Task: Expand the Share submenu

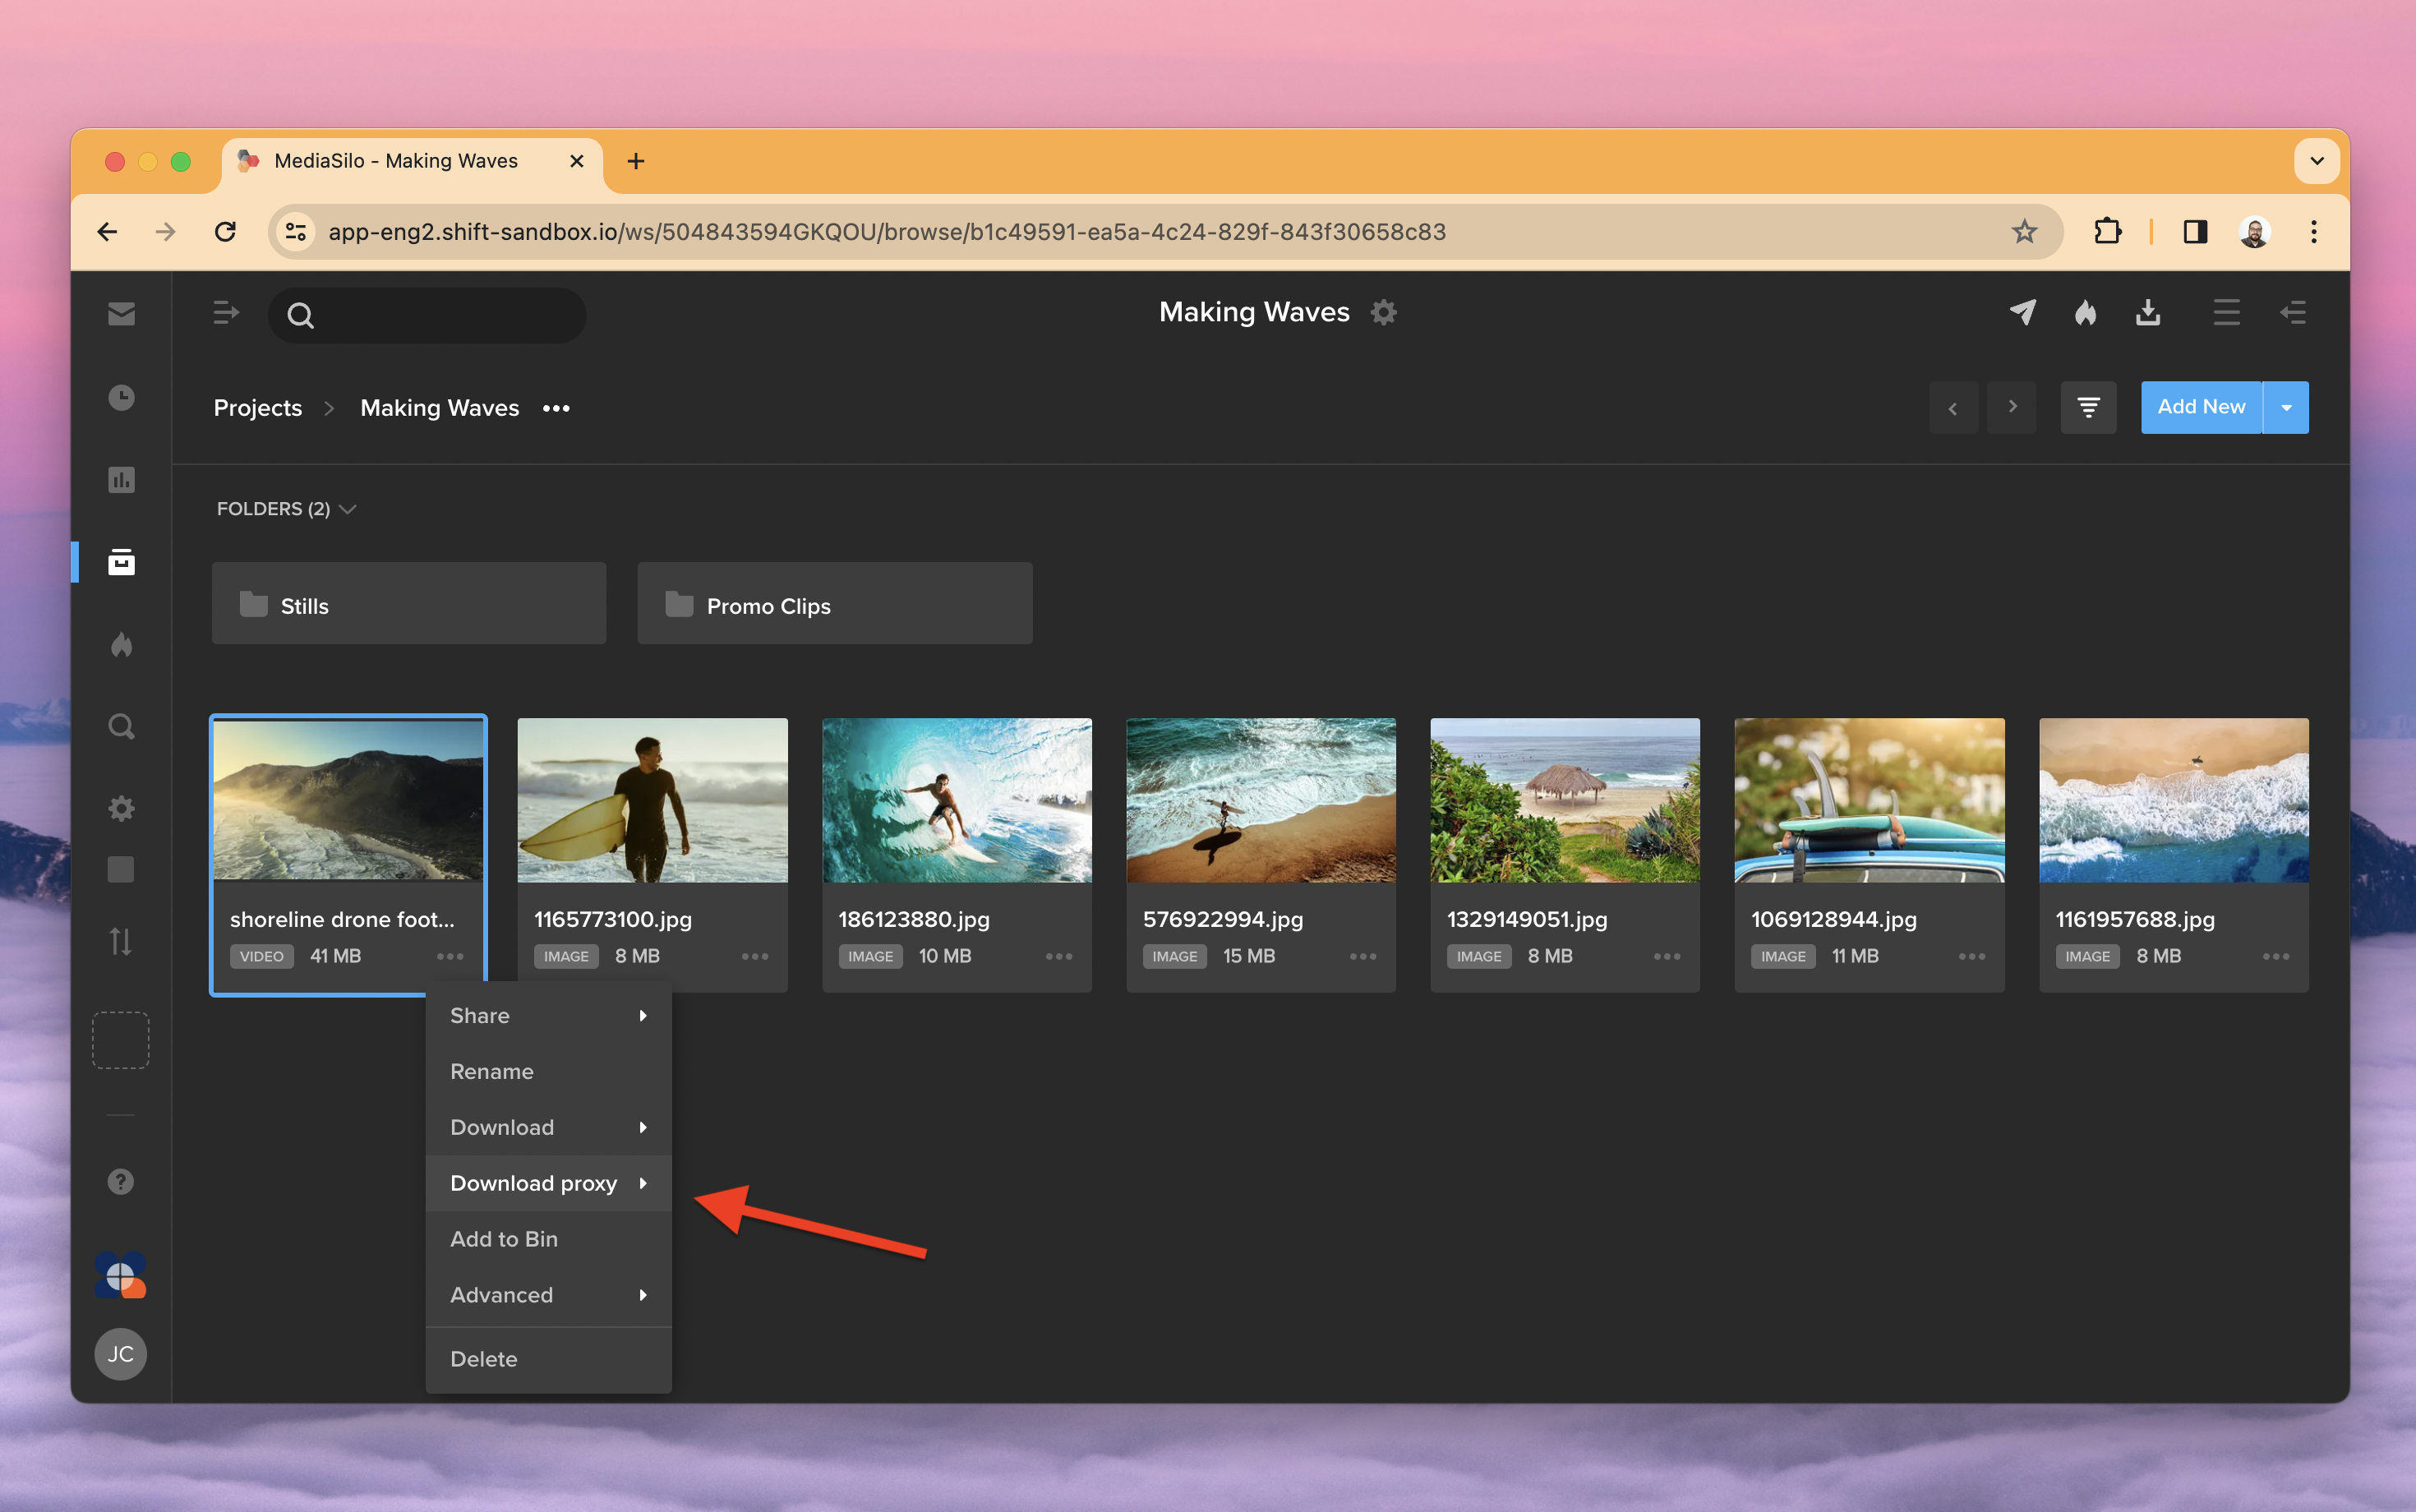Action: [x=548, y=1015]
